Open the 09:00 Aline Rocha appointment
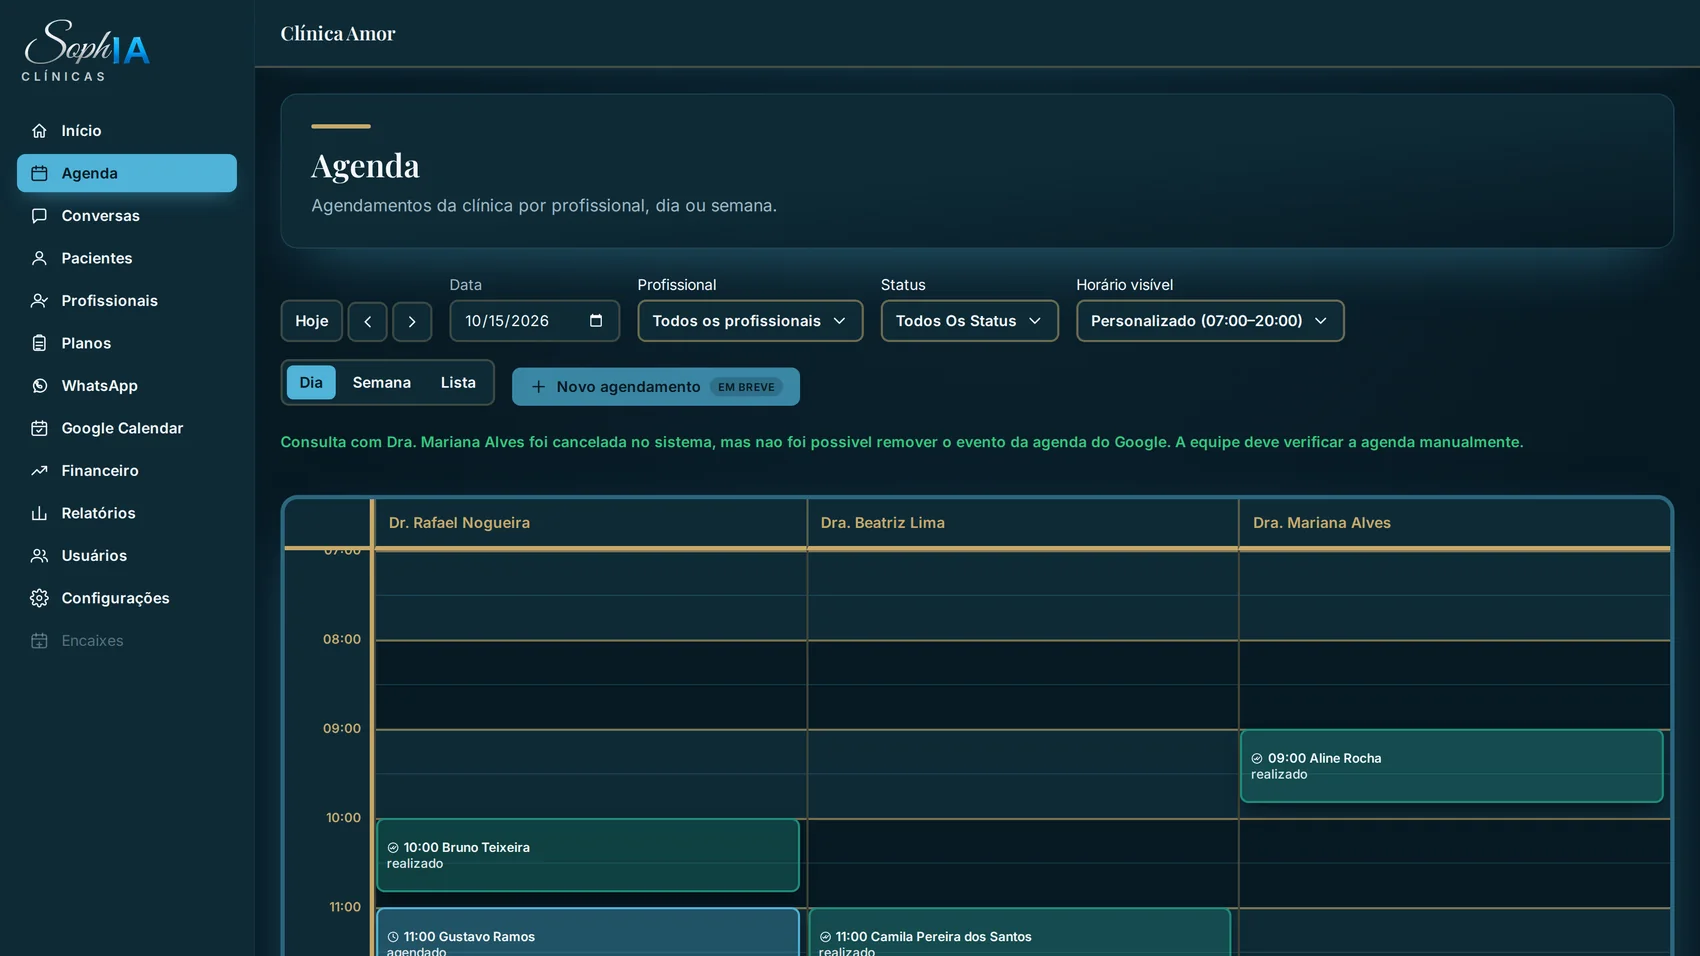Image resolution: width=1700 pixels, height=956 pixels. point(1451,766)
